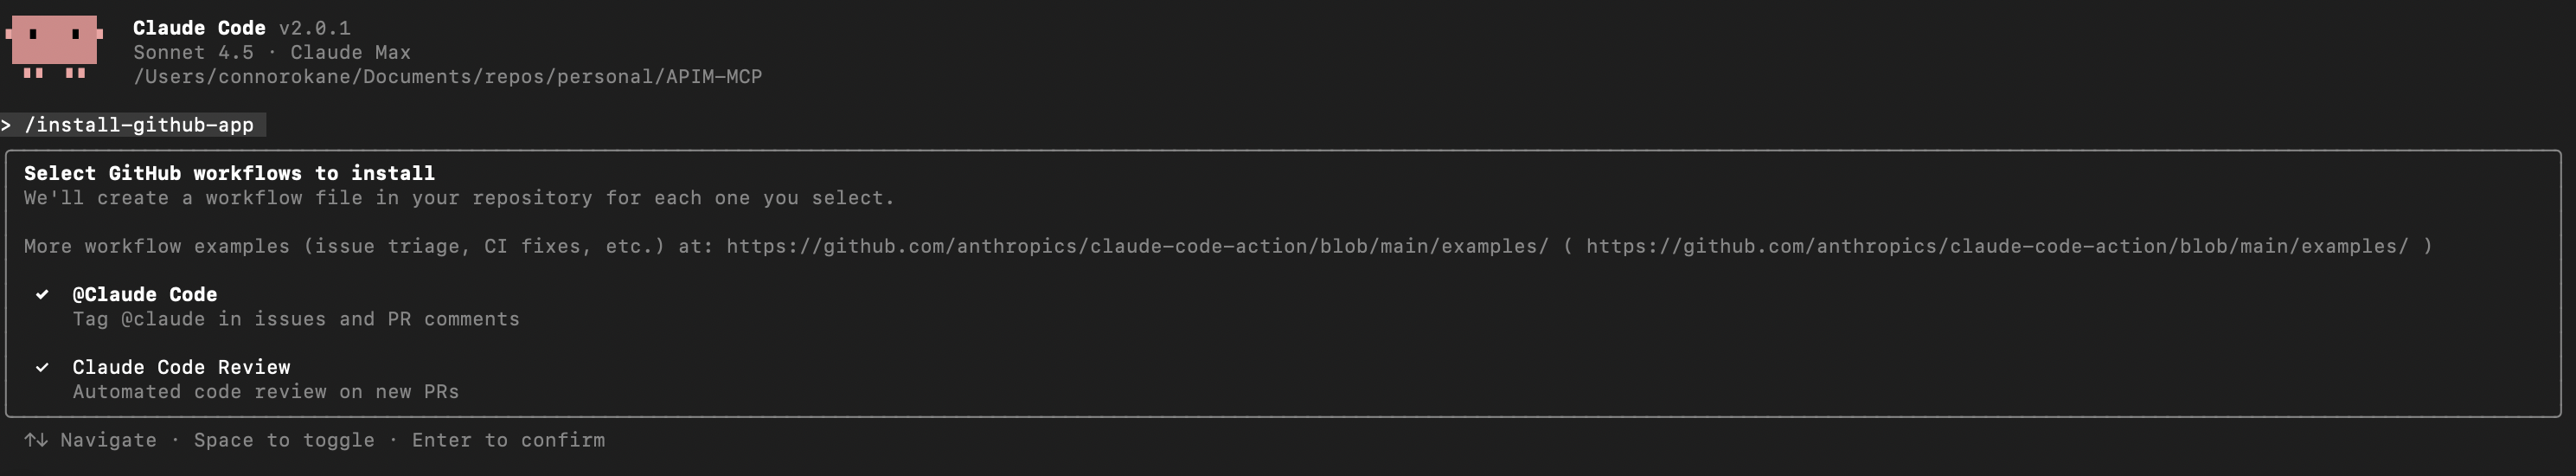Click the up/down arrows Navigate icon
The image size is (2576, 476).
click(36, 440)
